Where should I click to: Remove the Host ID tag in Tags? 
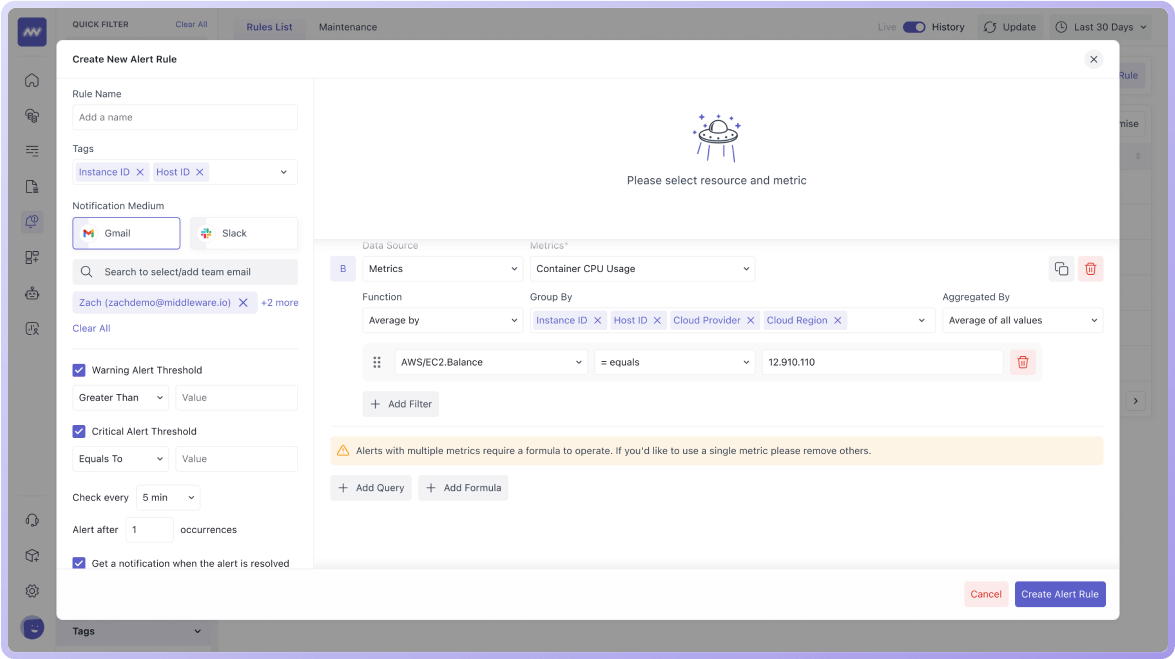coord(200,172)
